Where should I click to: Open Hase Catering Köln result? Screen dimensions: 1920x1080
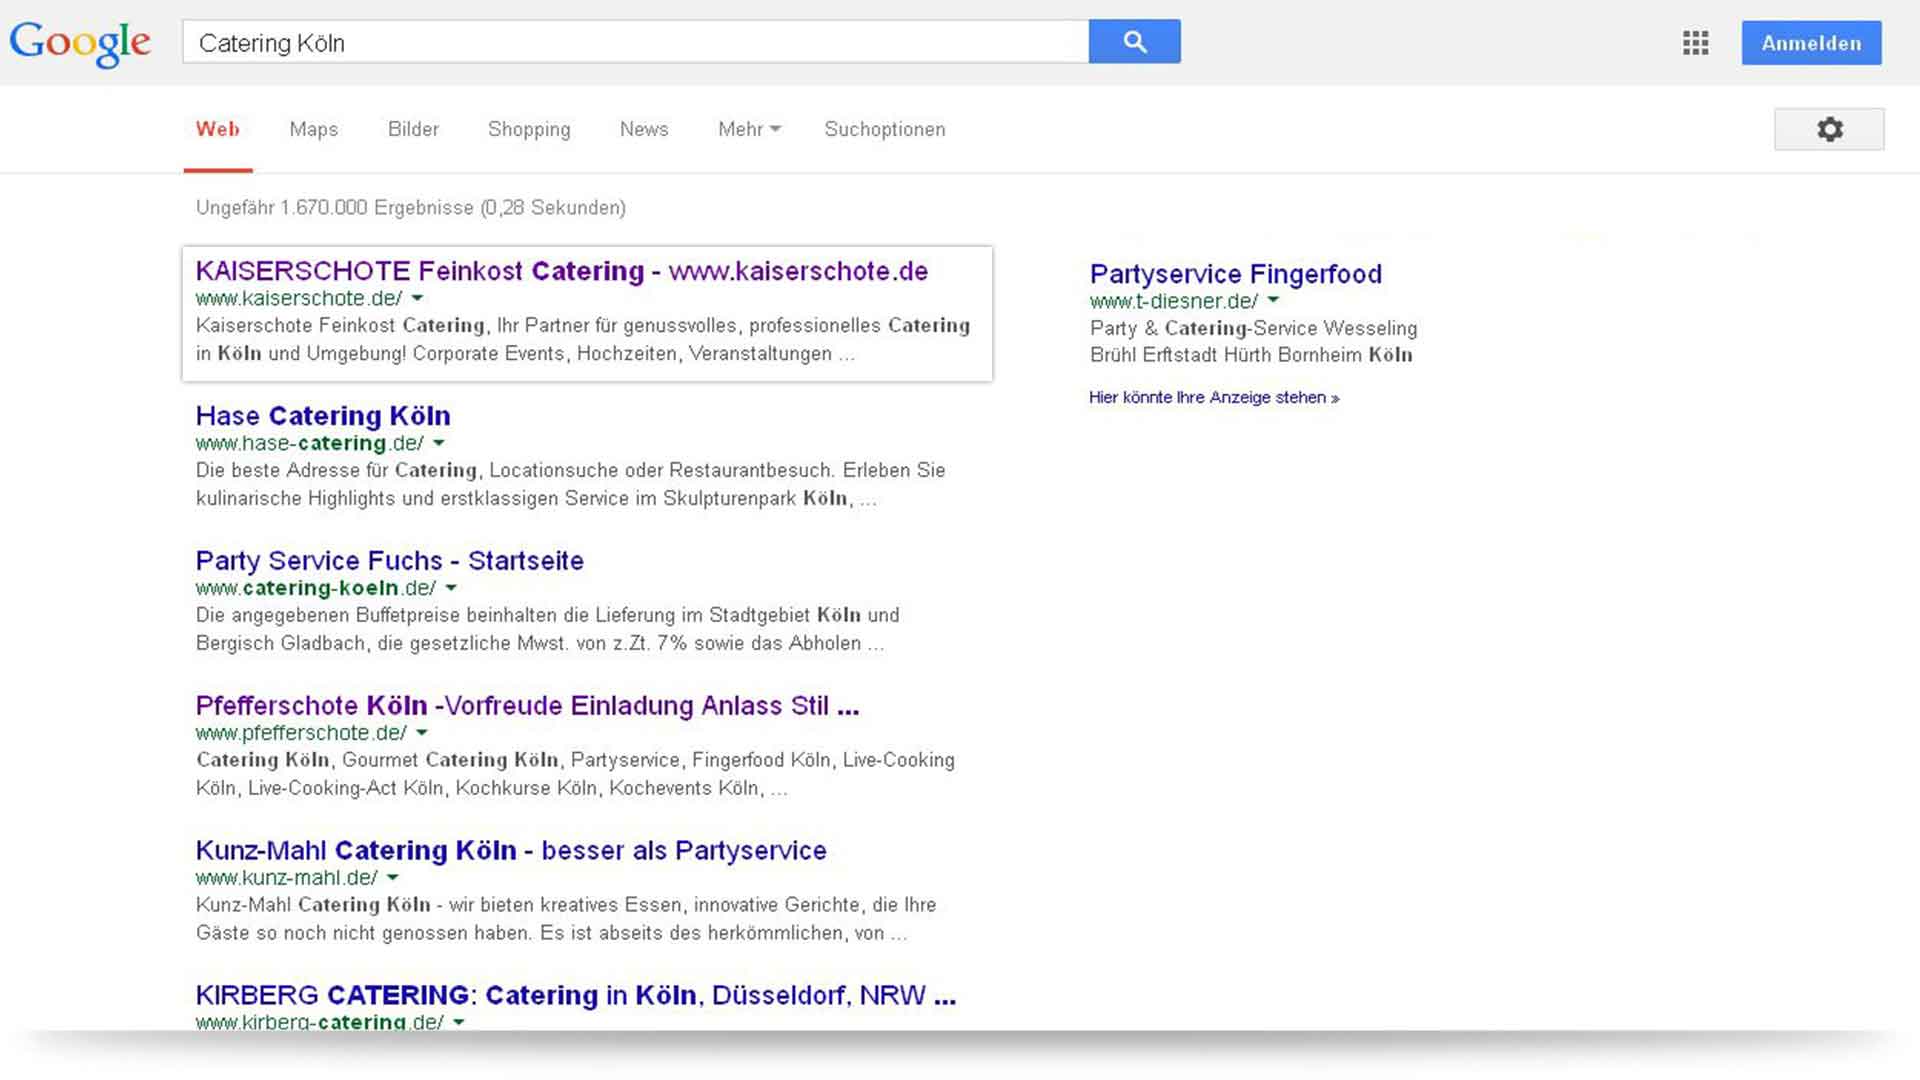pos(323,416)
